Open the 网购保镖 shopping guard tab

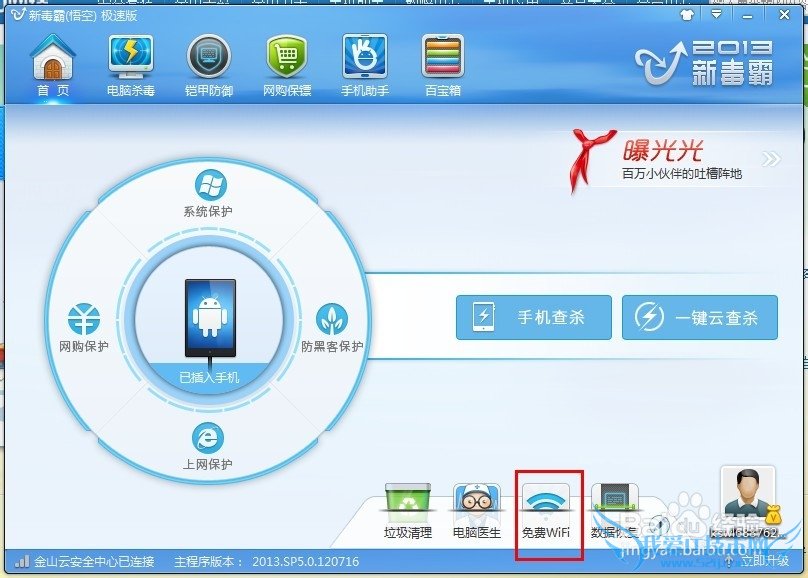[x=287, y=65]
